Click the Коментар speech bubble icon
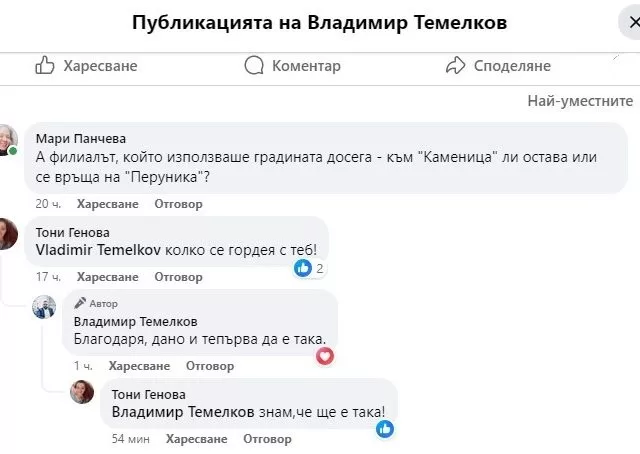 click(x=254, y=65)
